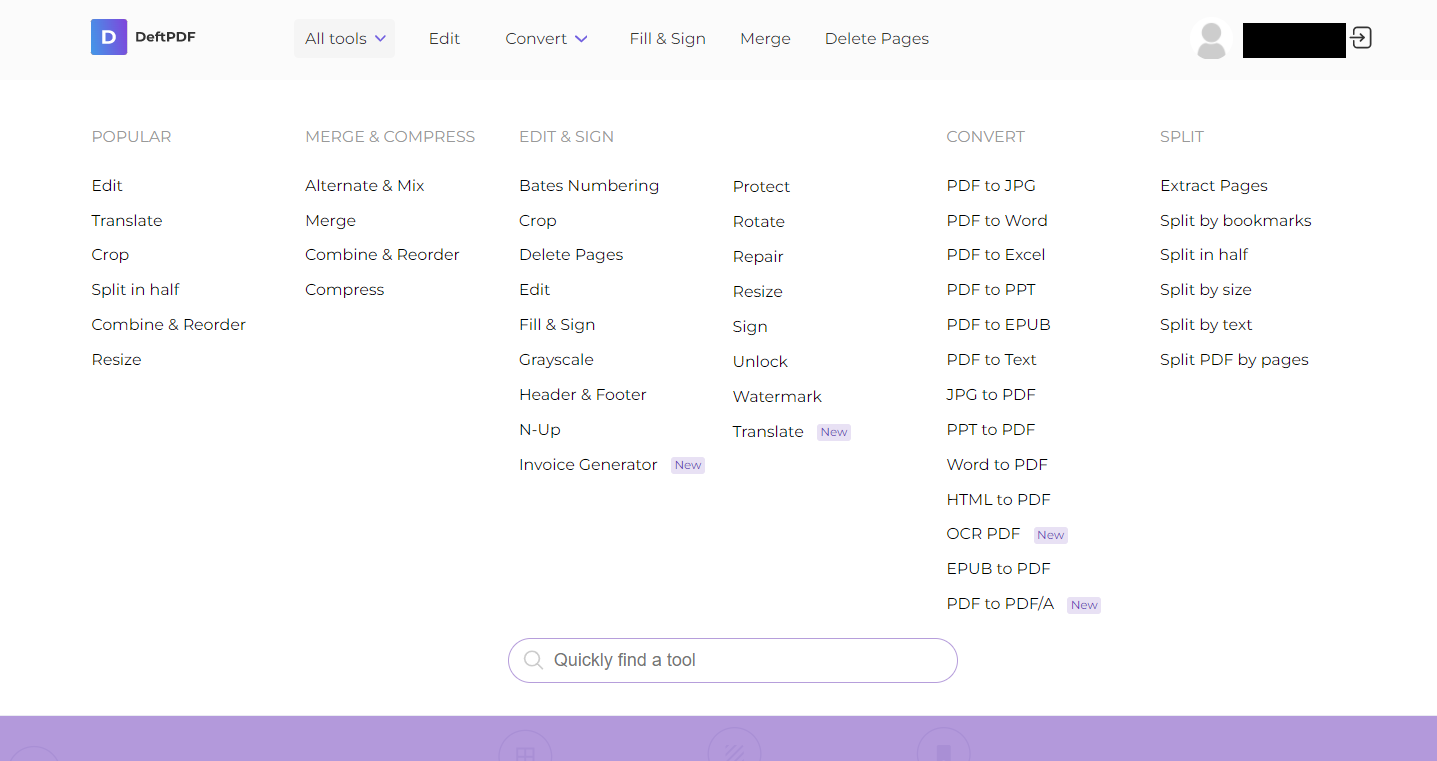
Task: Select Edit under the Popular column
Action: click(x=107, y=185)
